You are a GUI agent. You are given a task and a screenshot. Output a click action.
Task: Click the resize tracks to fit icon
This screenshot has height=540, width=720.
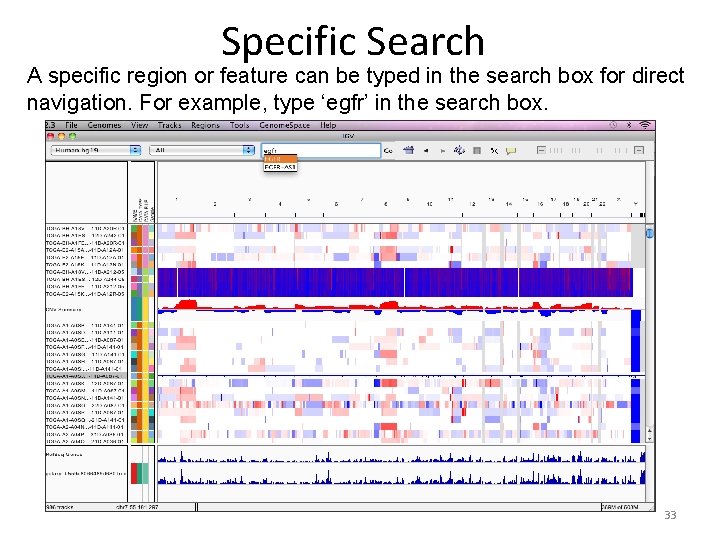[494, 150]
